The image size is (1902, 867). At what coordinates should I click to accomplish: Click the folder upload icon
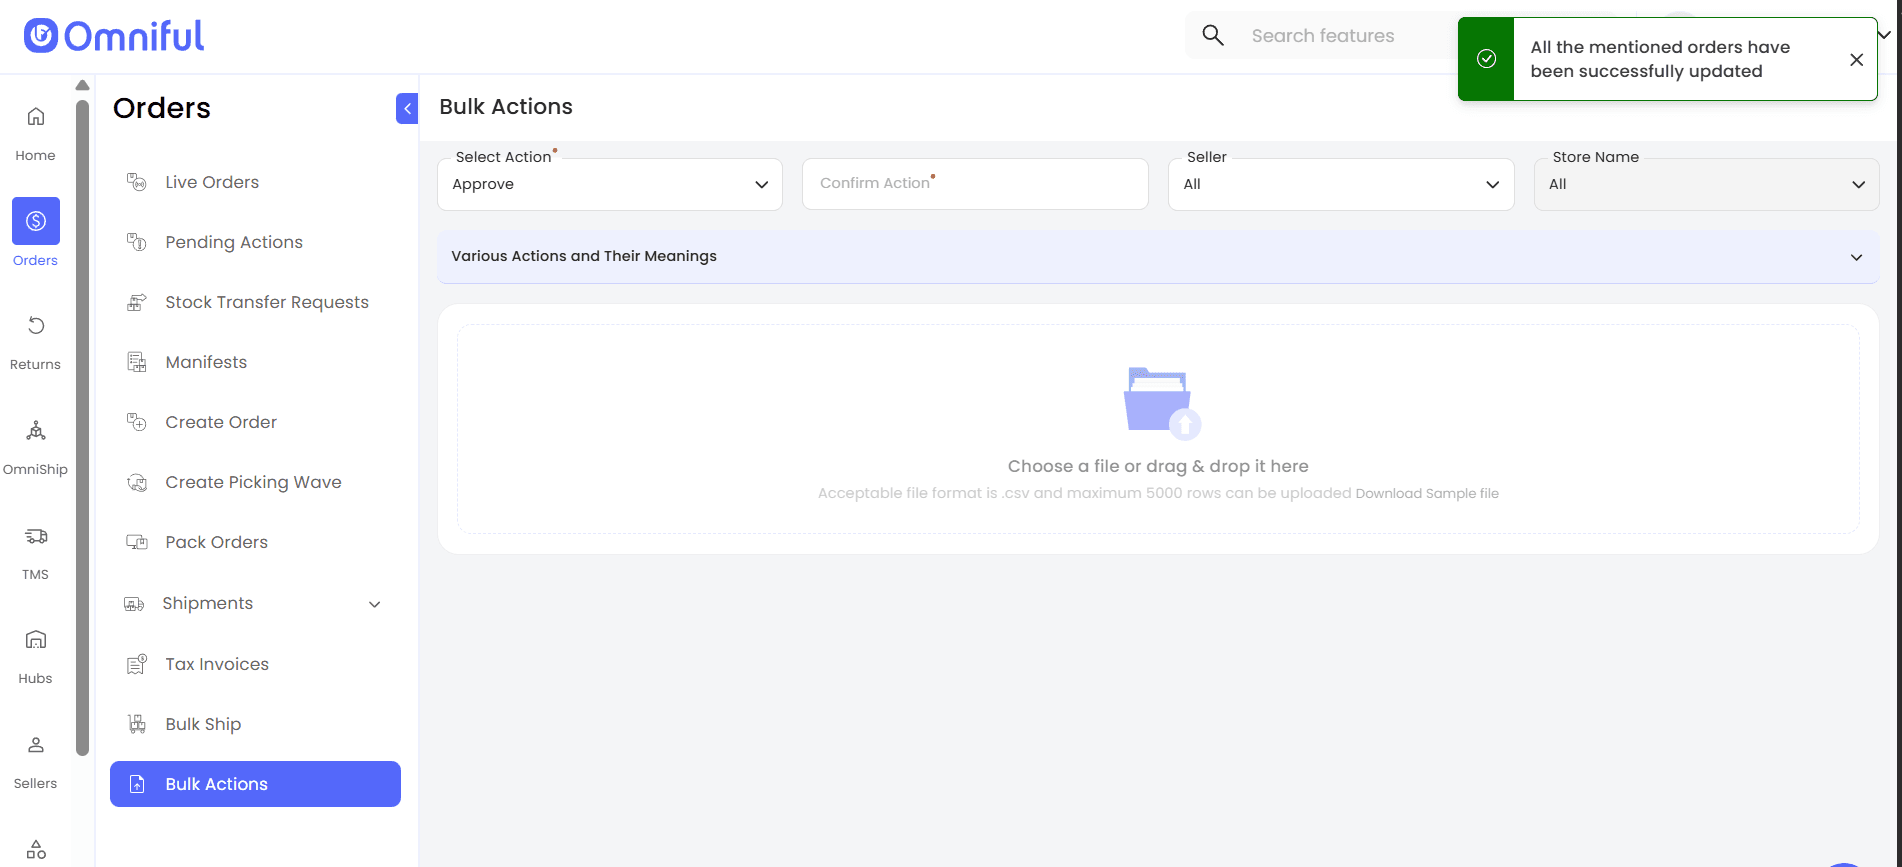pyautogui.click(x=1160, y=403)
